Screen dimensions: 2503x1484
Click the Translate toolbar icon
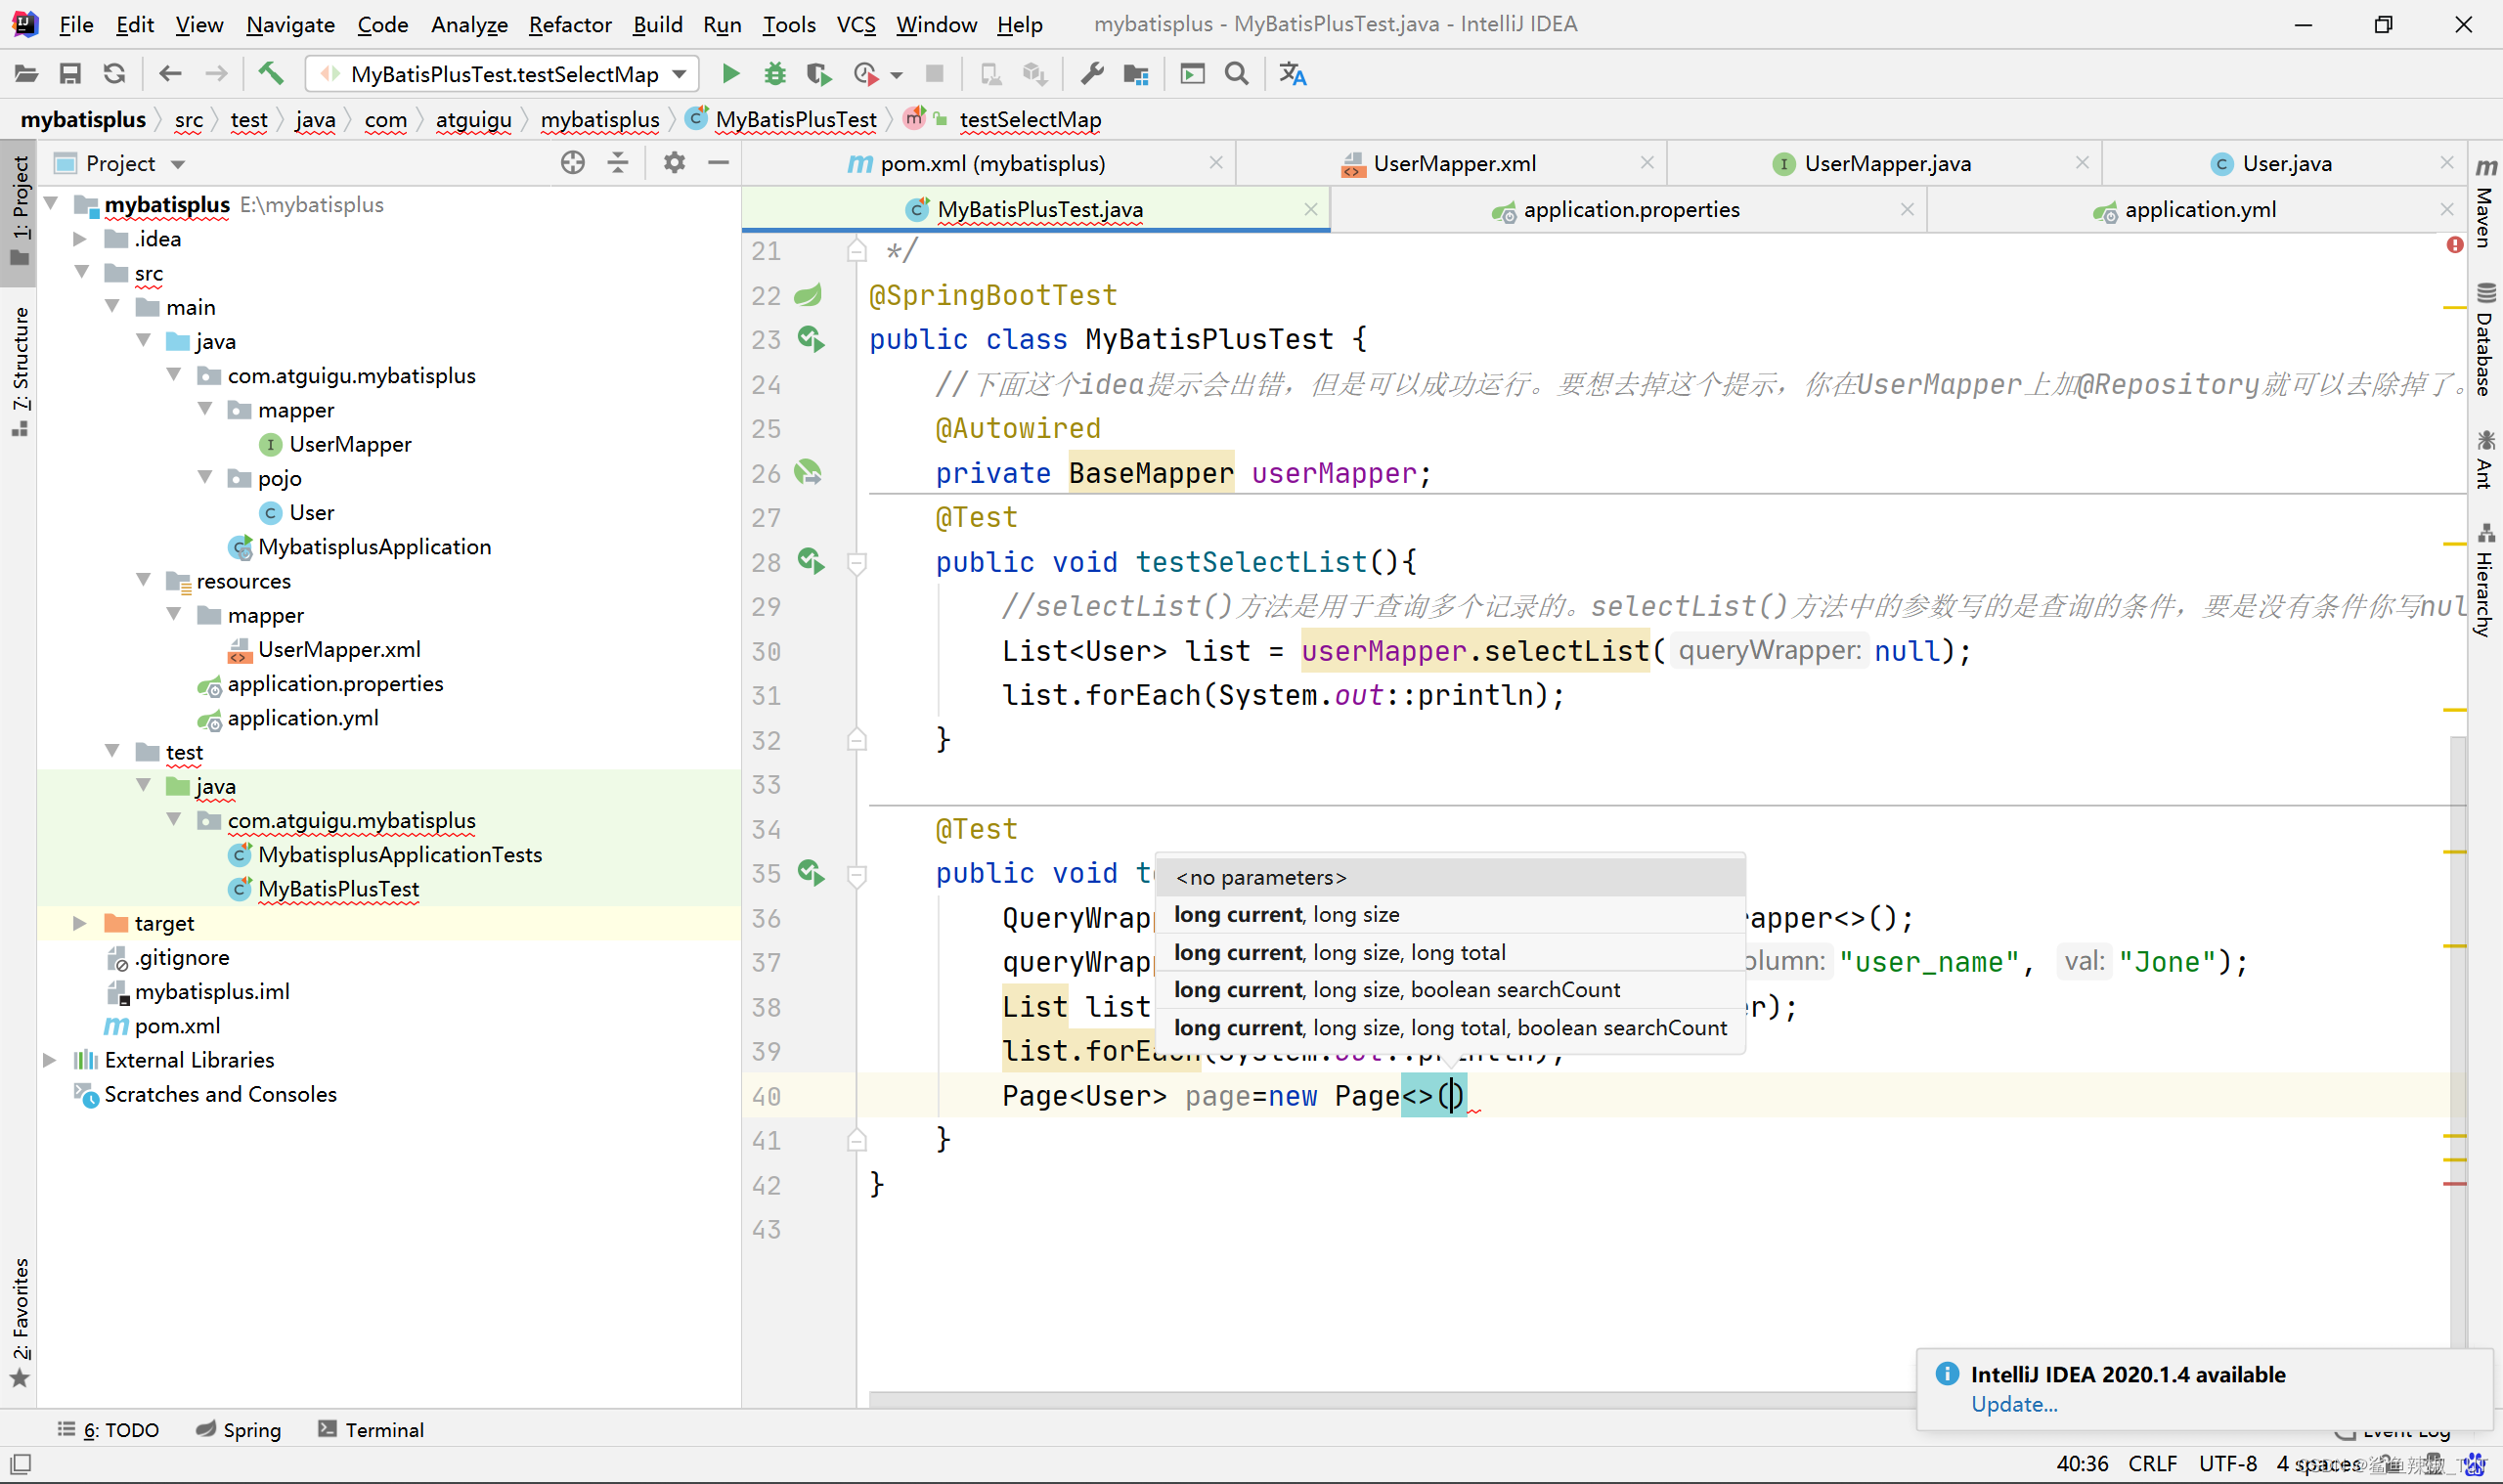1293,74
